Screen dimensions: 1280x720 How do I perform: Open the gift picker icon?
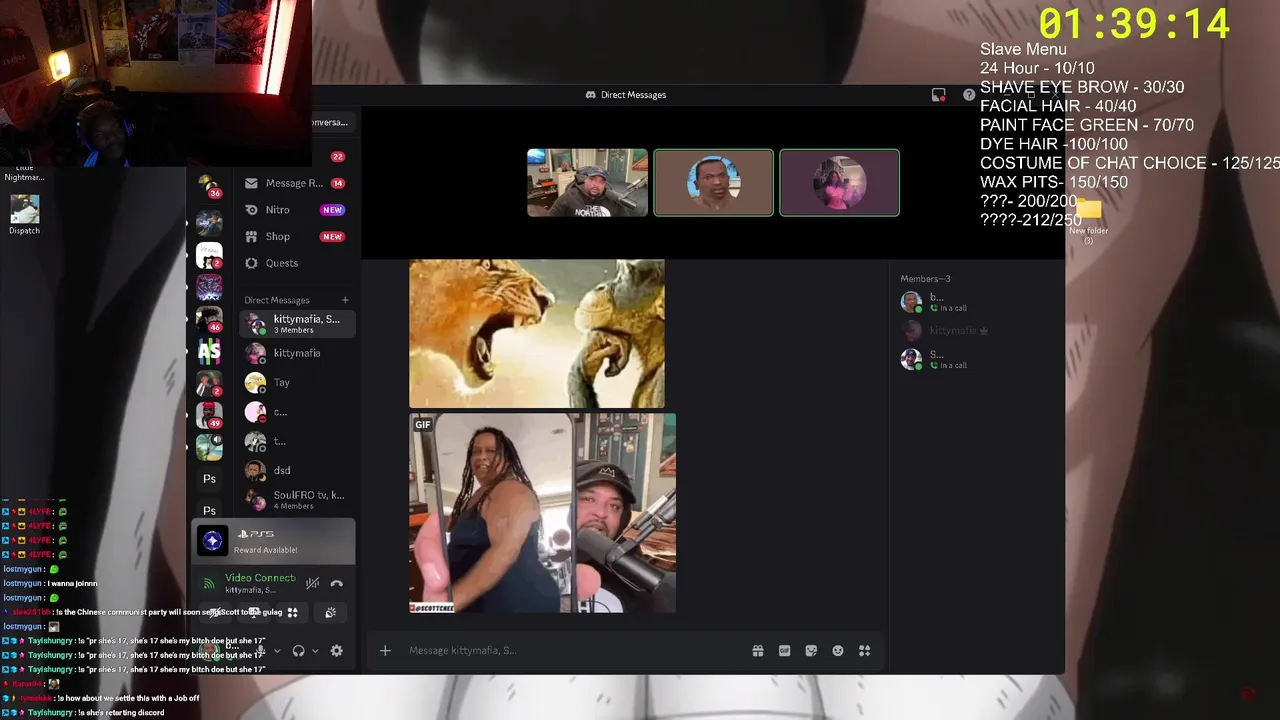758,651
